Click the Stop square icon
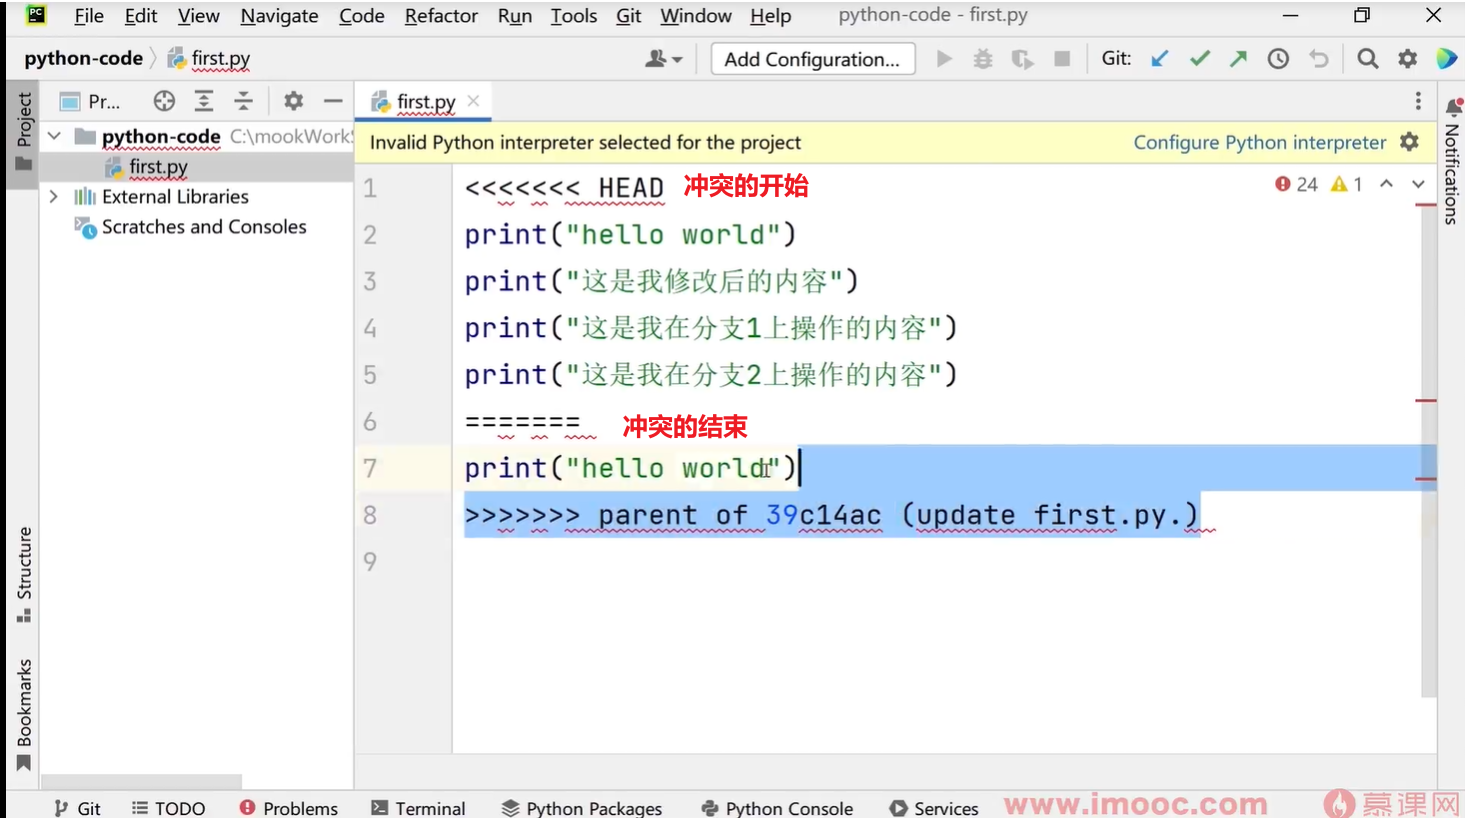This screenshot has width=1465, height=818. 1062,59
